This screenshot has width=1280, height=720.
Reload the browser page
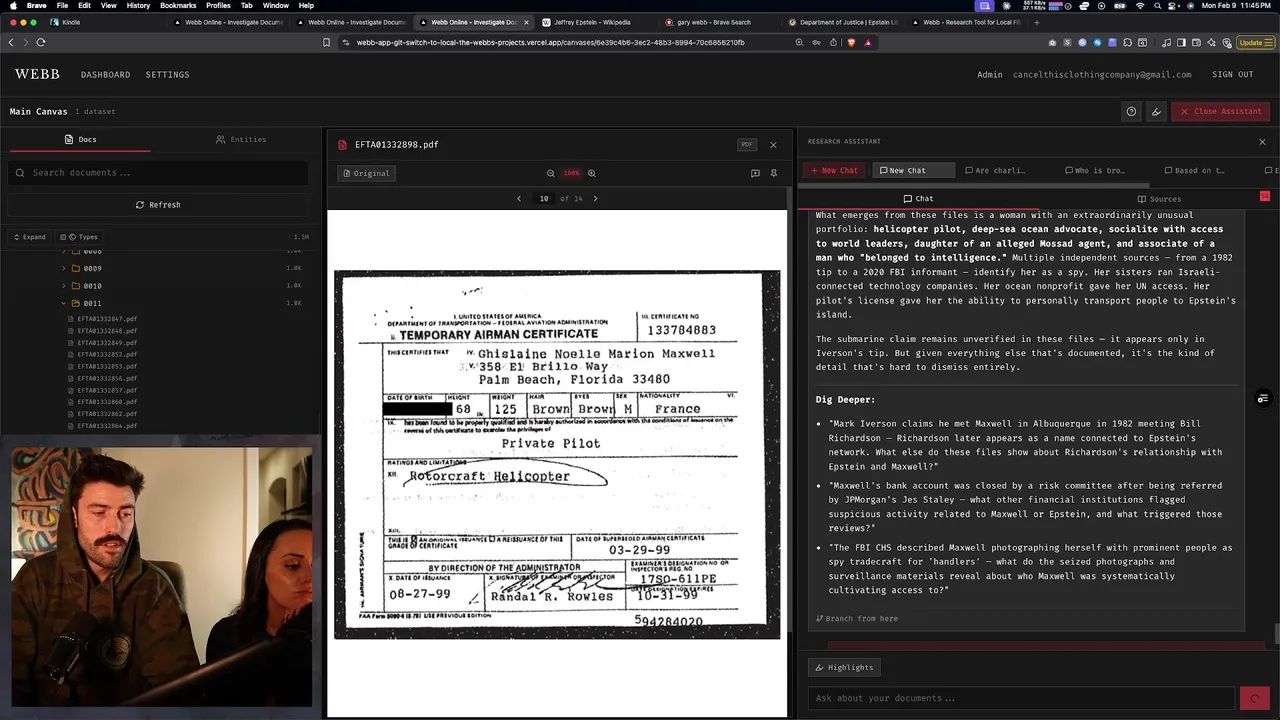(41, 42)
